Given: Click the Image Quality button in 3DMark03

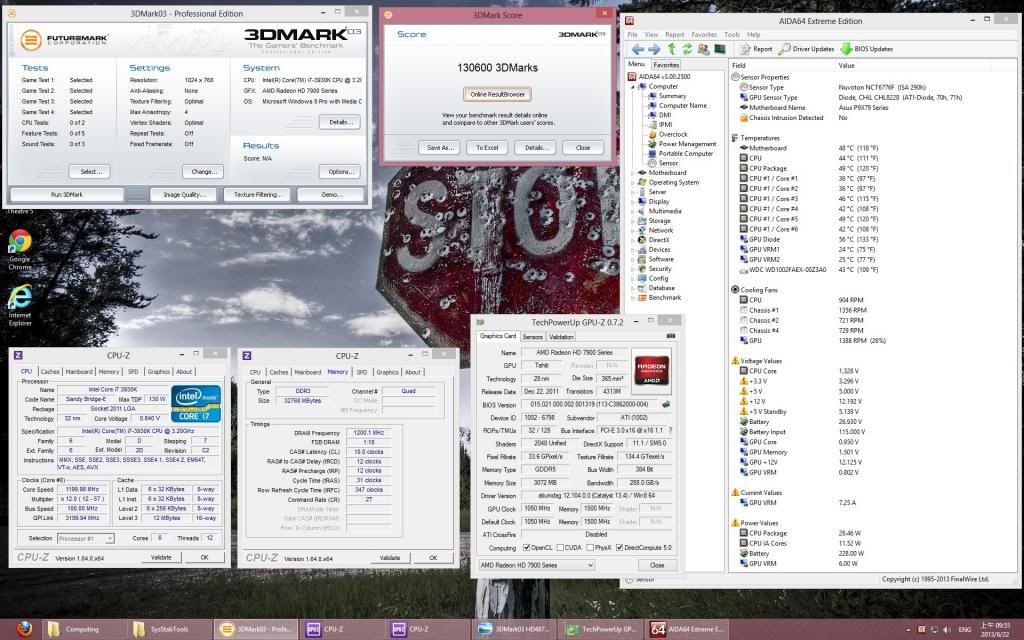Looking at the screenshot, I should tap(184, 195).
